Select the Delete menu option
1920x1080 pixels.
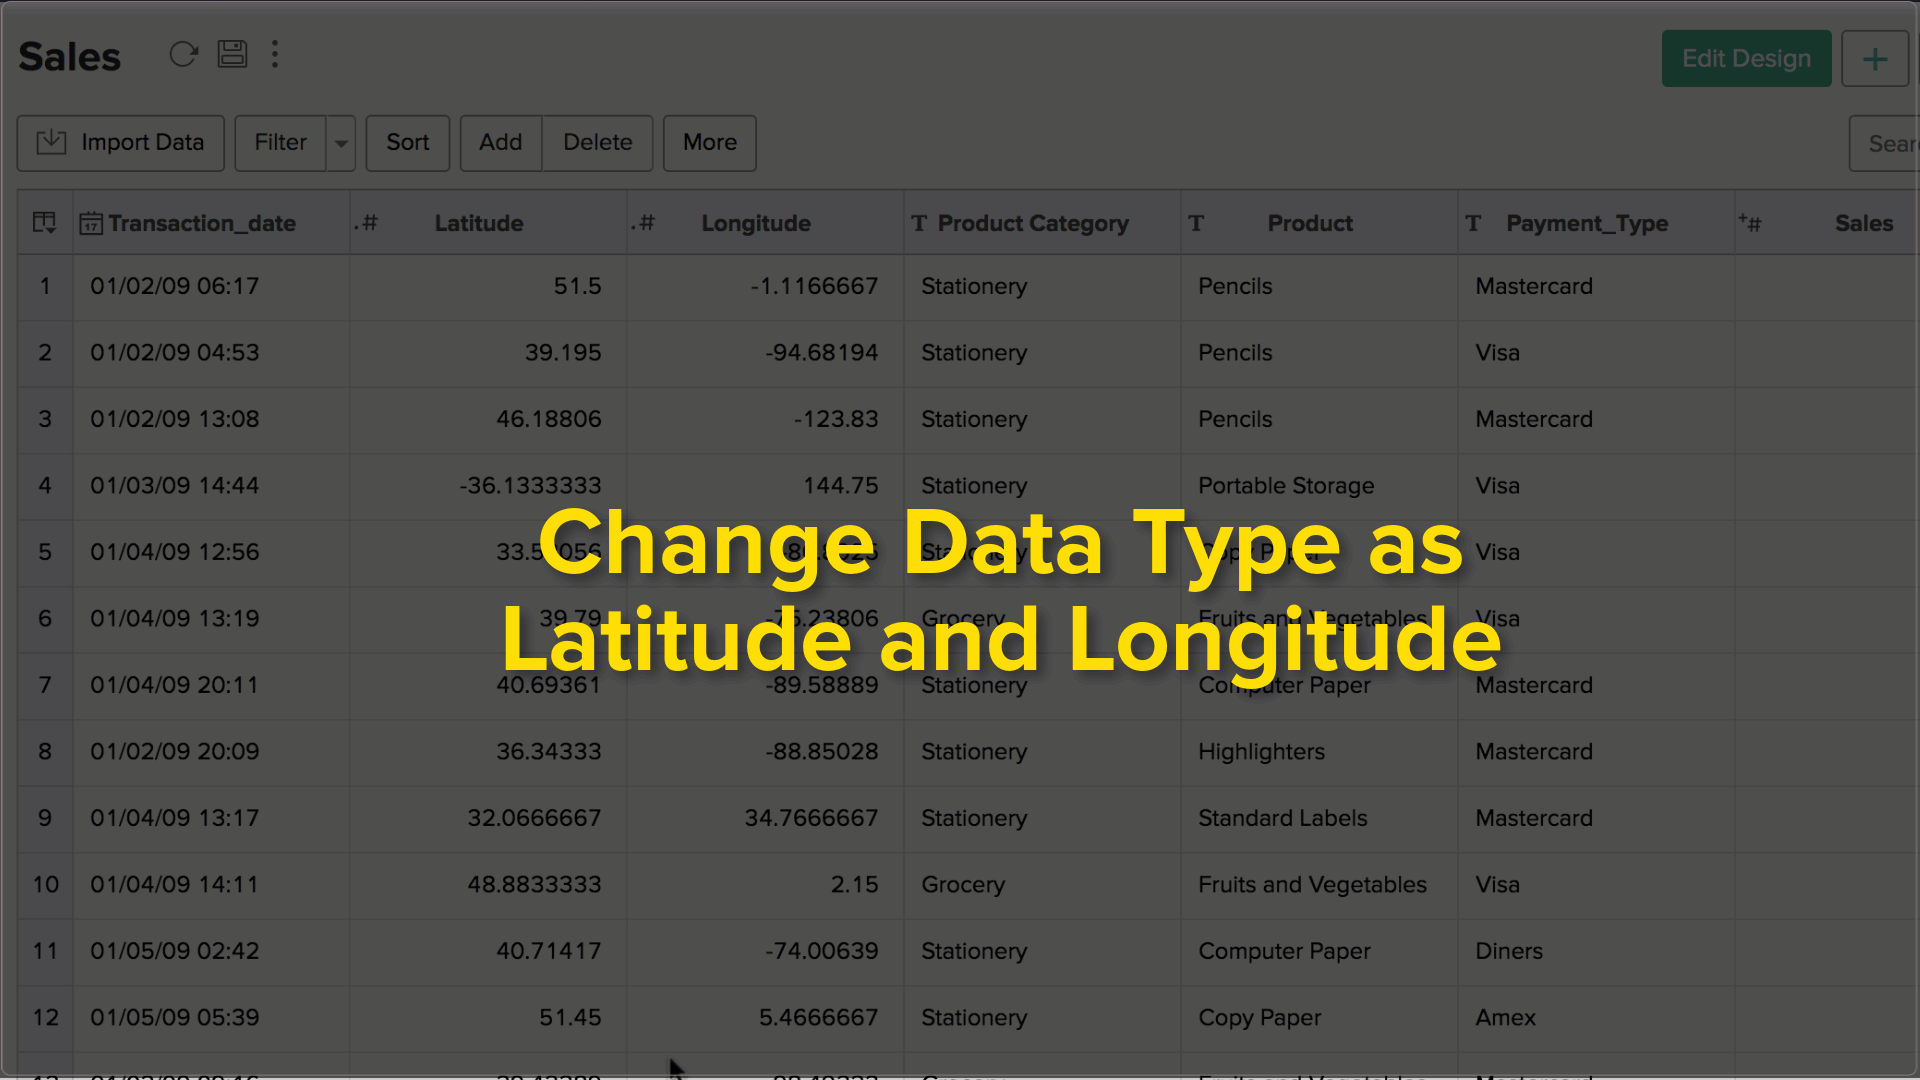click(596, 141)
